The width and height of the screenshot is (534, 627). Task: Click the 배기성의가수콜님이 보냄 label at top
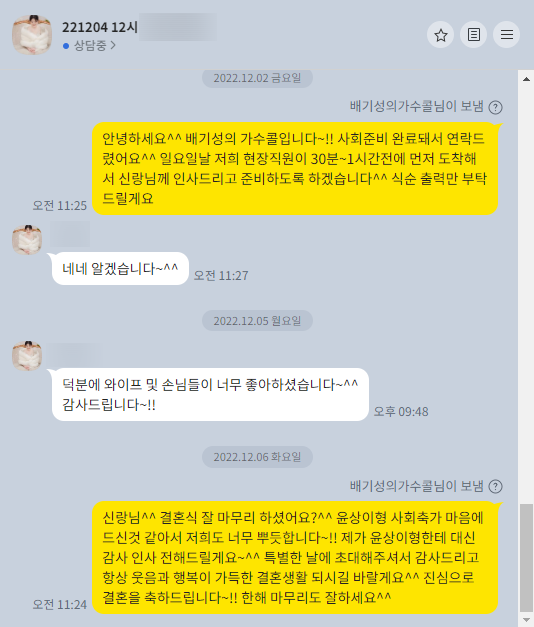click(416, 106)
